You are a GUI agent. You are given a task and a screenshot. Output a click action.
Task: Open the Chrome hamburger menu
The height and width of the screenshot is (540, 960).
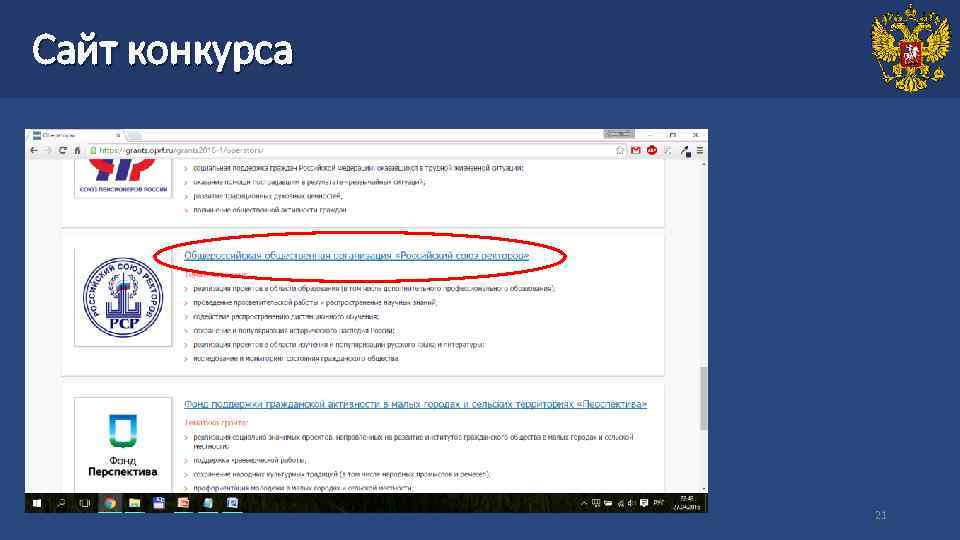[x=699, y=150]
